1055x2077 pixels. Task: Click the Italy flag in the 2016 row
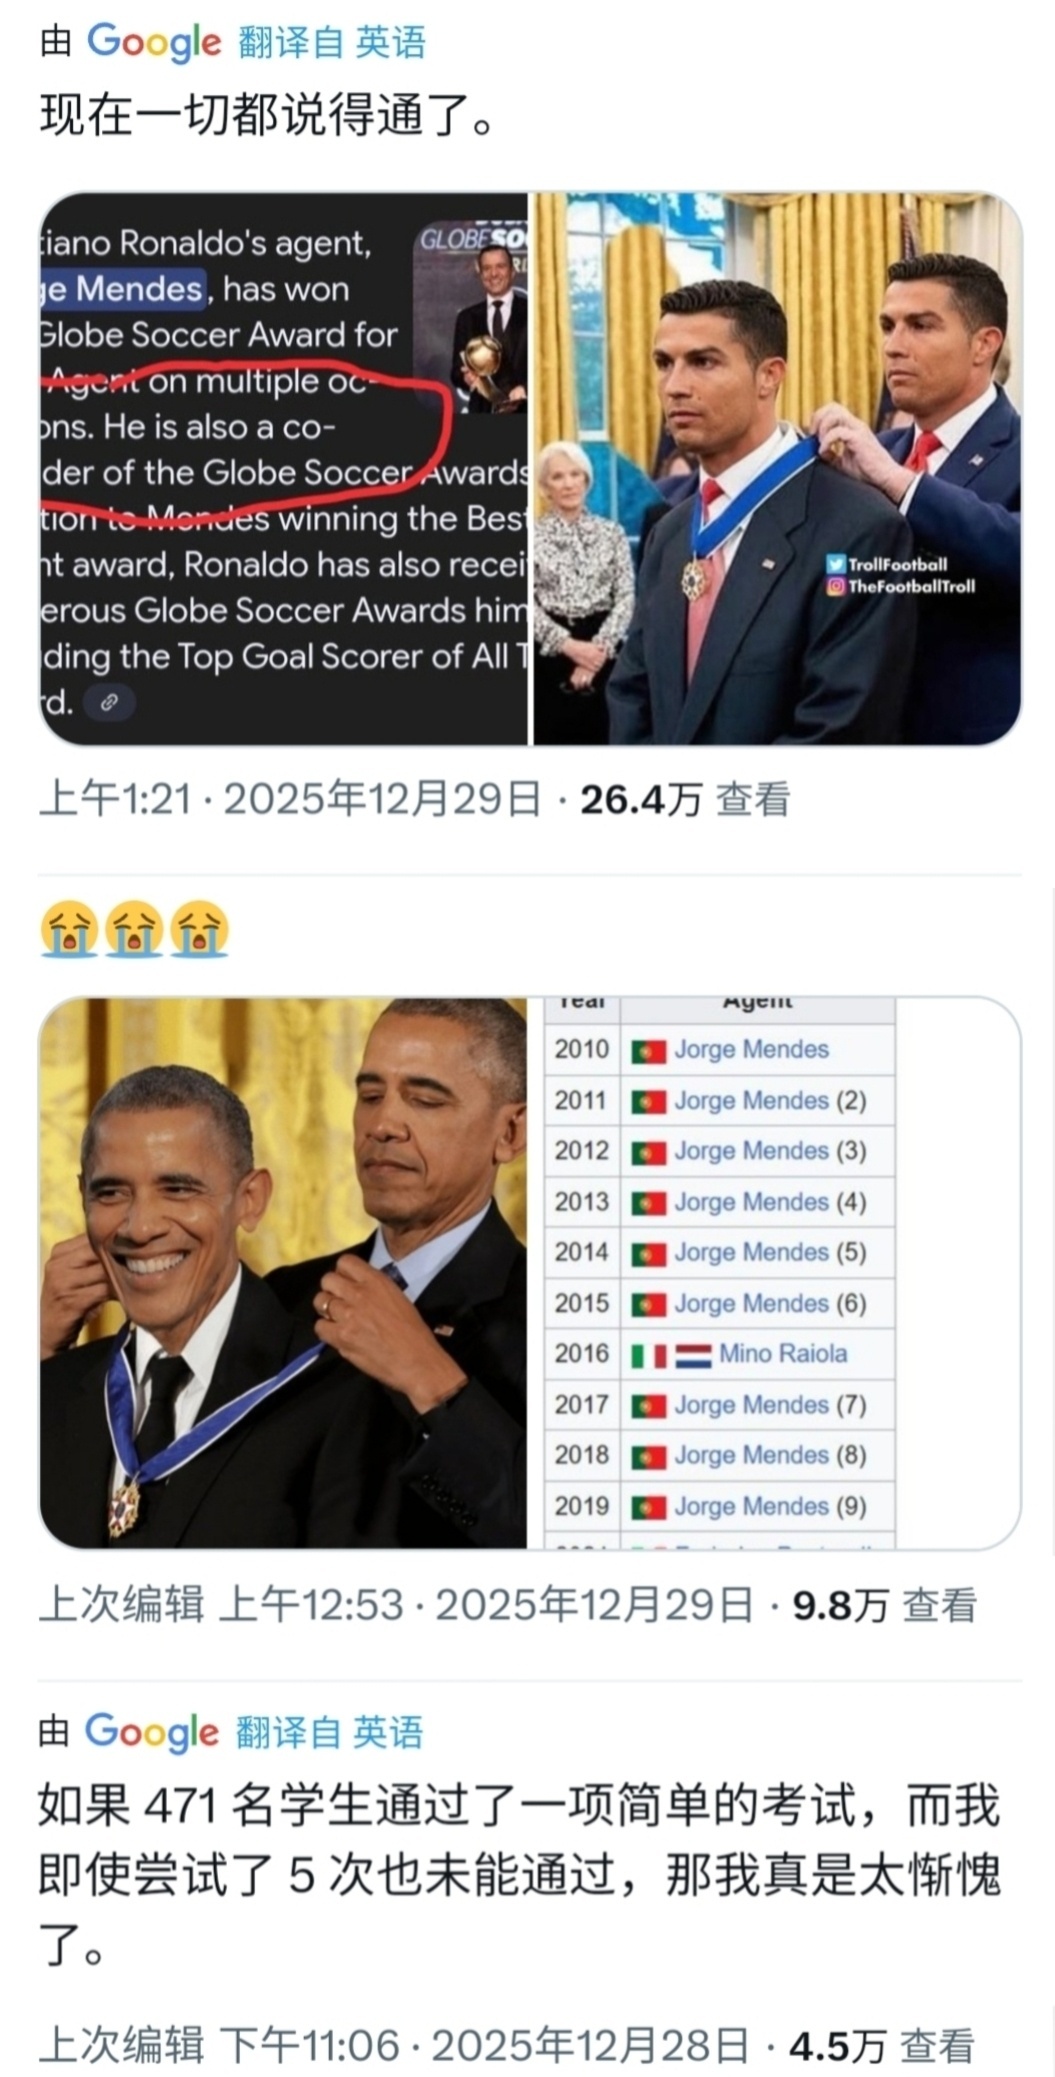tap(648, 1356)
